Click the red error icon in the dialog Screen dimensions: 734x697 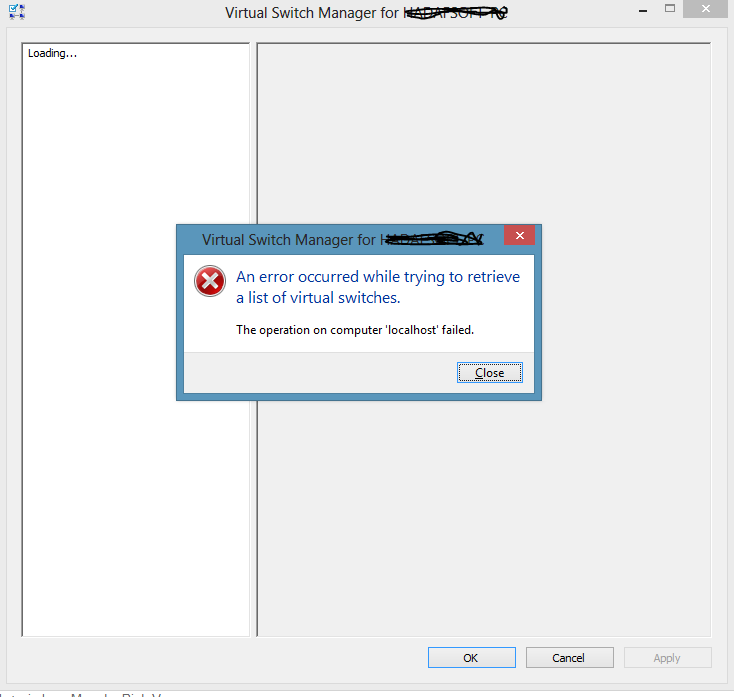[210, 281]
